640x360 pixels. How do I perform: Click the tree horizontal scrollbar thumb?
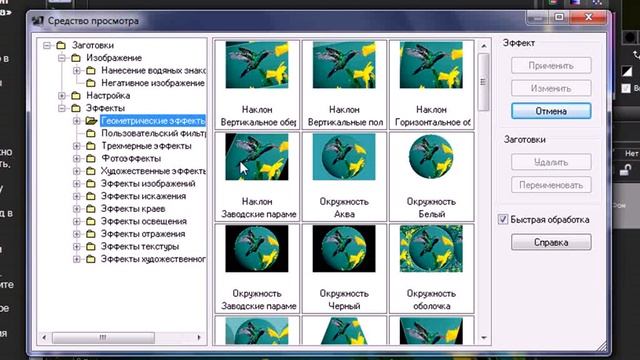(x=103, y=338)
